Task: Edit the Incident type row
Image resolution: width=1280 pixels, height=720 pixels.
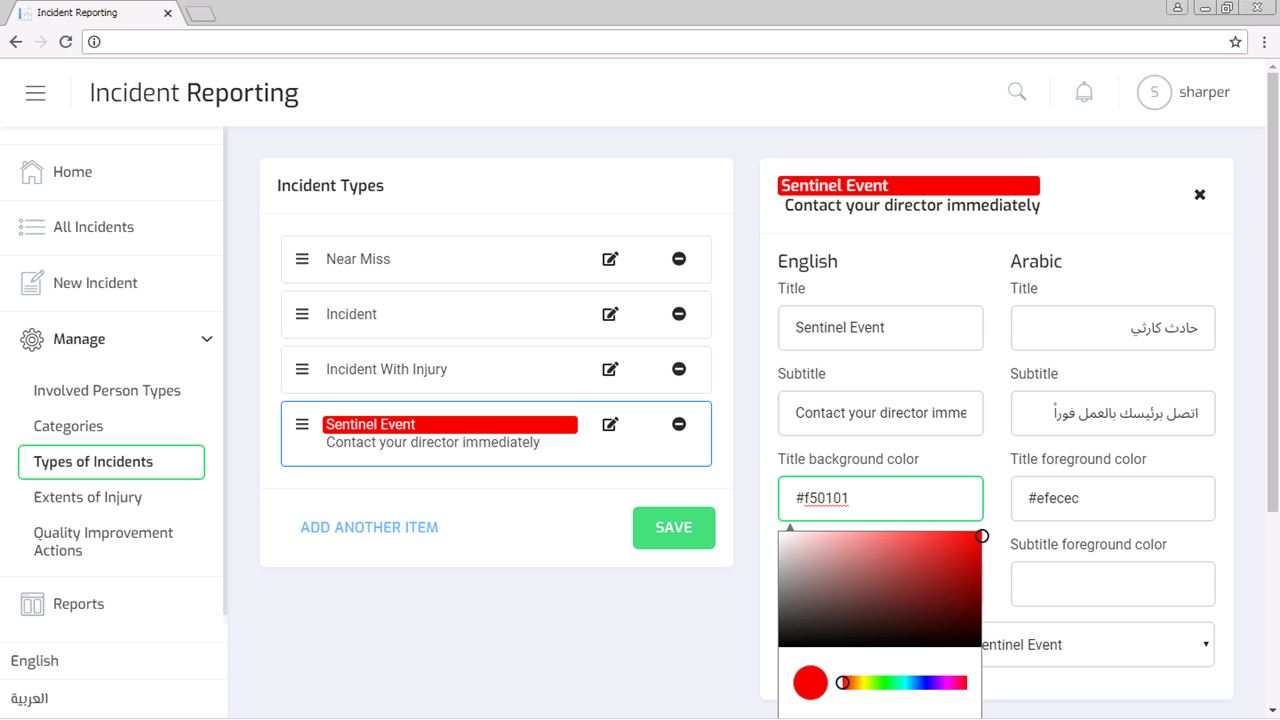Action: click(610, 314)
